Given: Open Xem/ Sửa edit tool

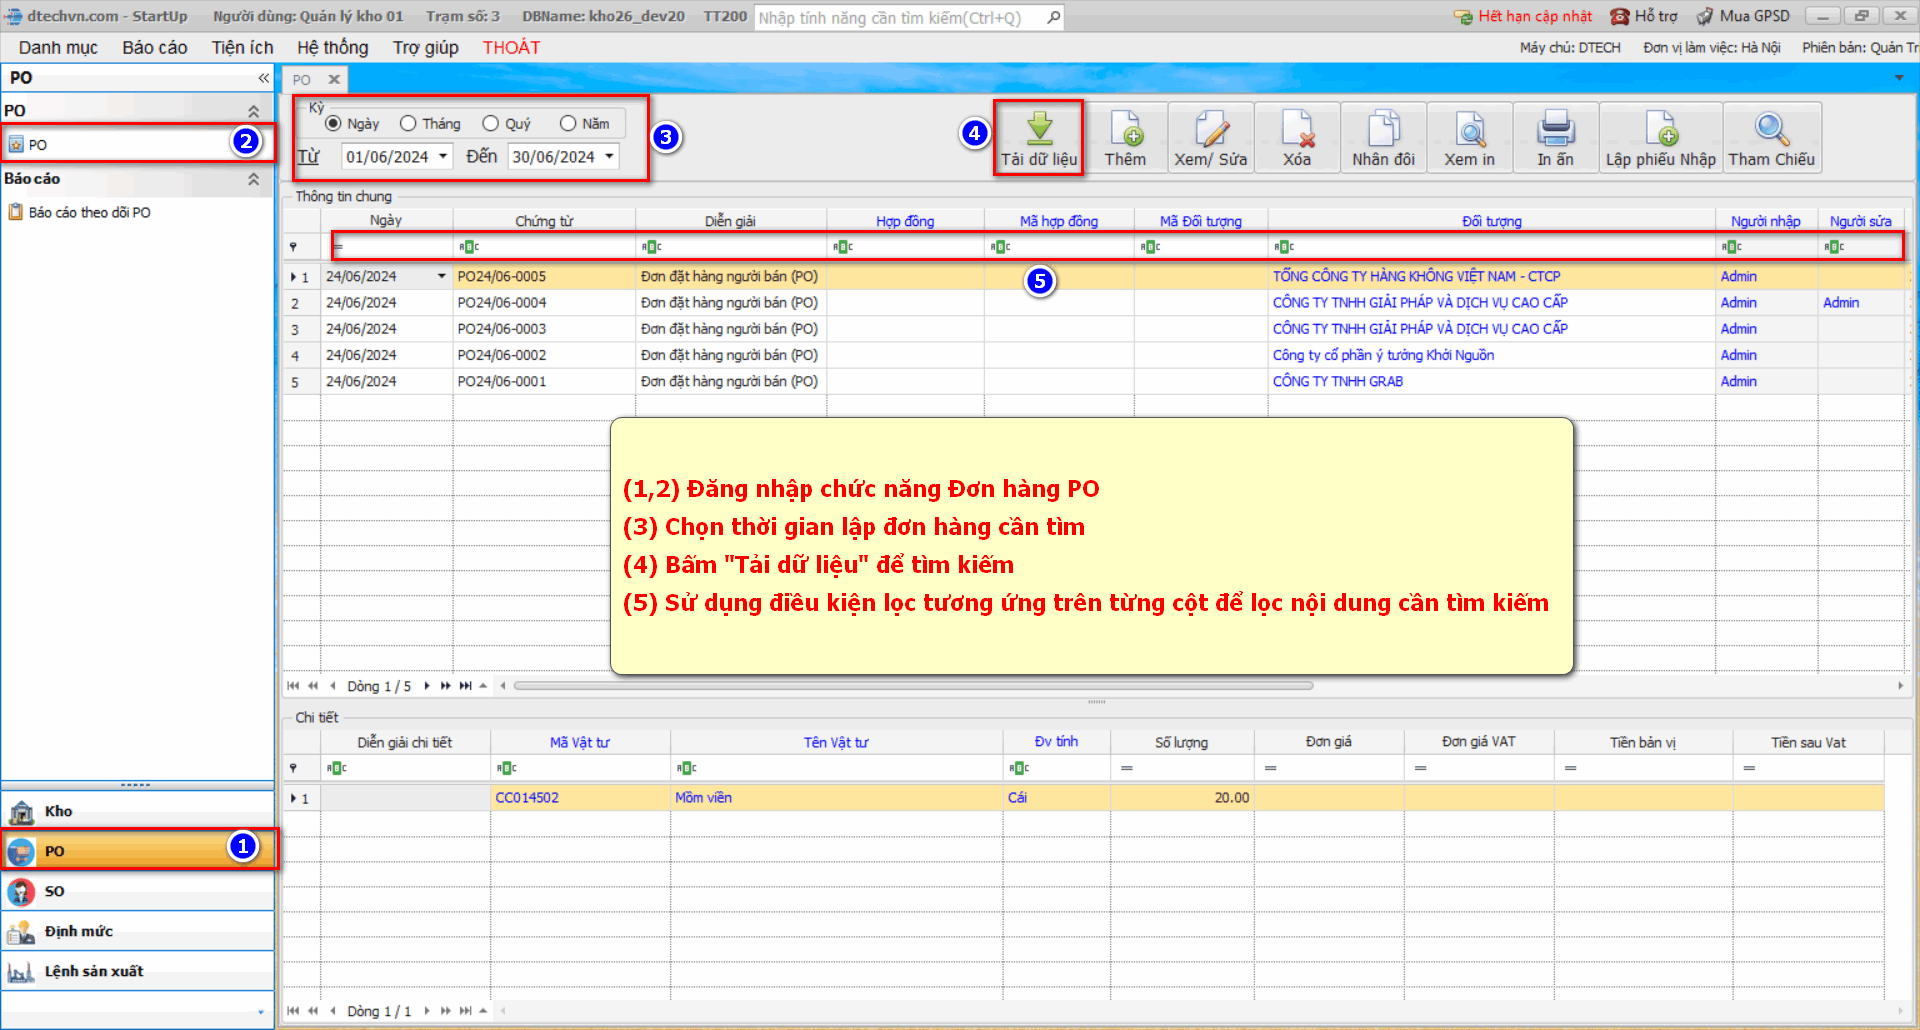Looking at the screenshot, I should tap(1210, 129).
